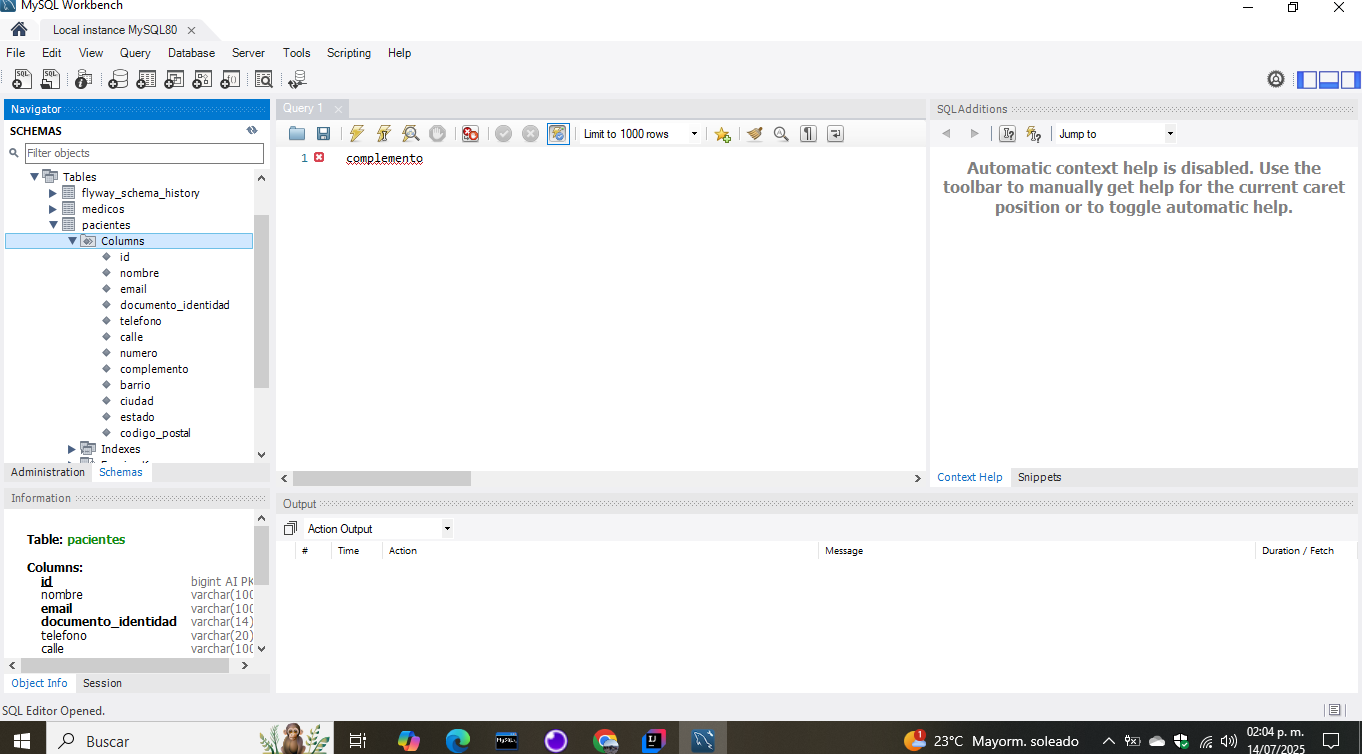The width and height of the screenshot is (1362, 754).
Task: Collapse Columns node under pacientes
Action: pyautogui.click(x=72, y=241)
